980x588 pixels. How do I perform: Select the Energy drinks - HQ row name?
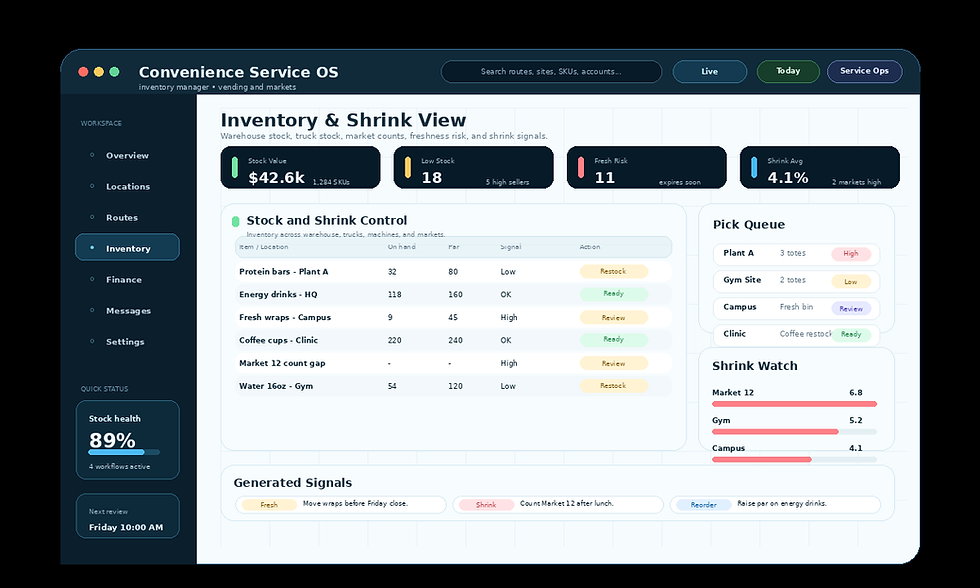point(278,294)
